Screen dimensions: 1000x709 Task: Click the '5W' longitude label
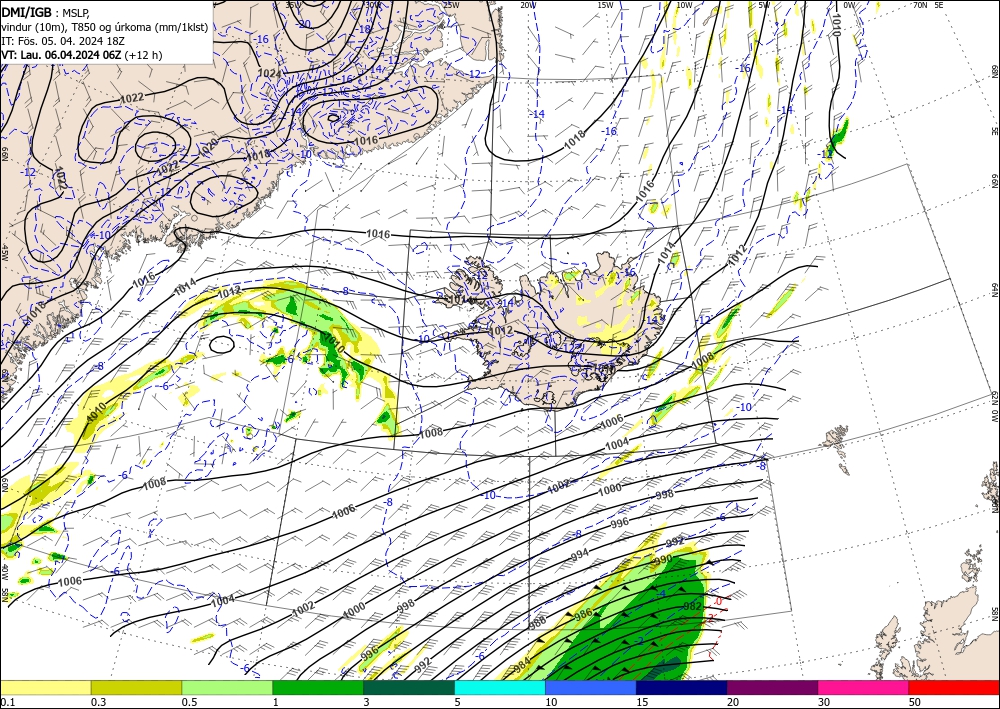pos(764,5)
